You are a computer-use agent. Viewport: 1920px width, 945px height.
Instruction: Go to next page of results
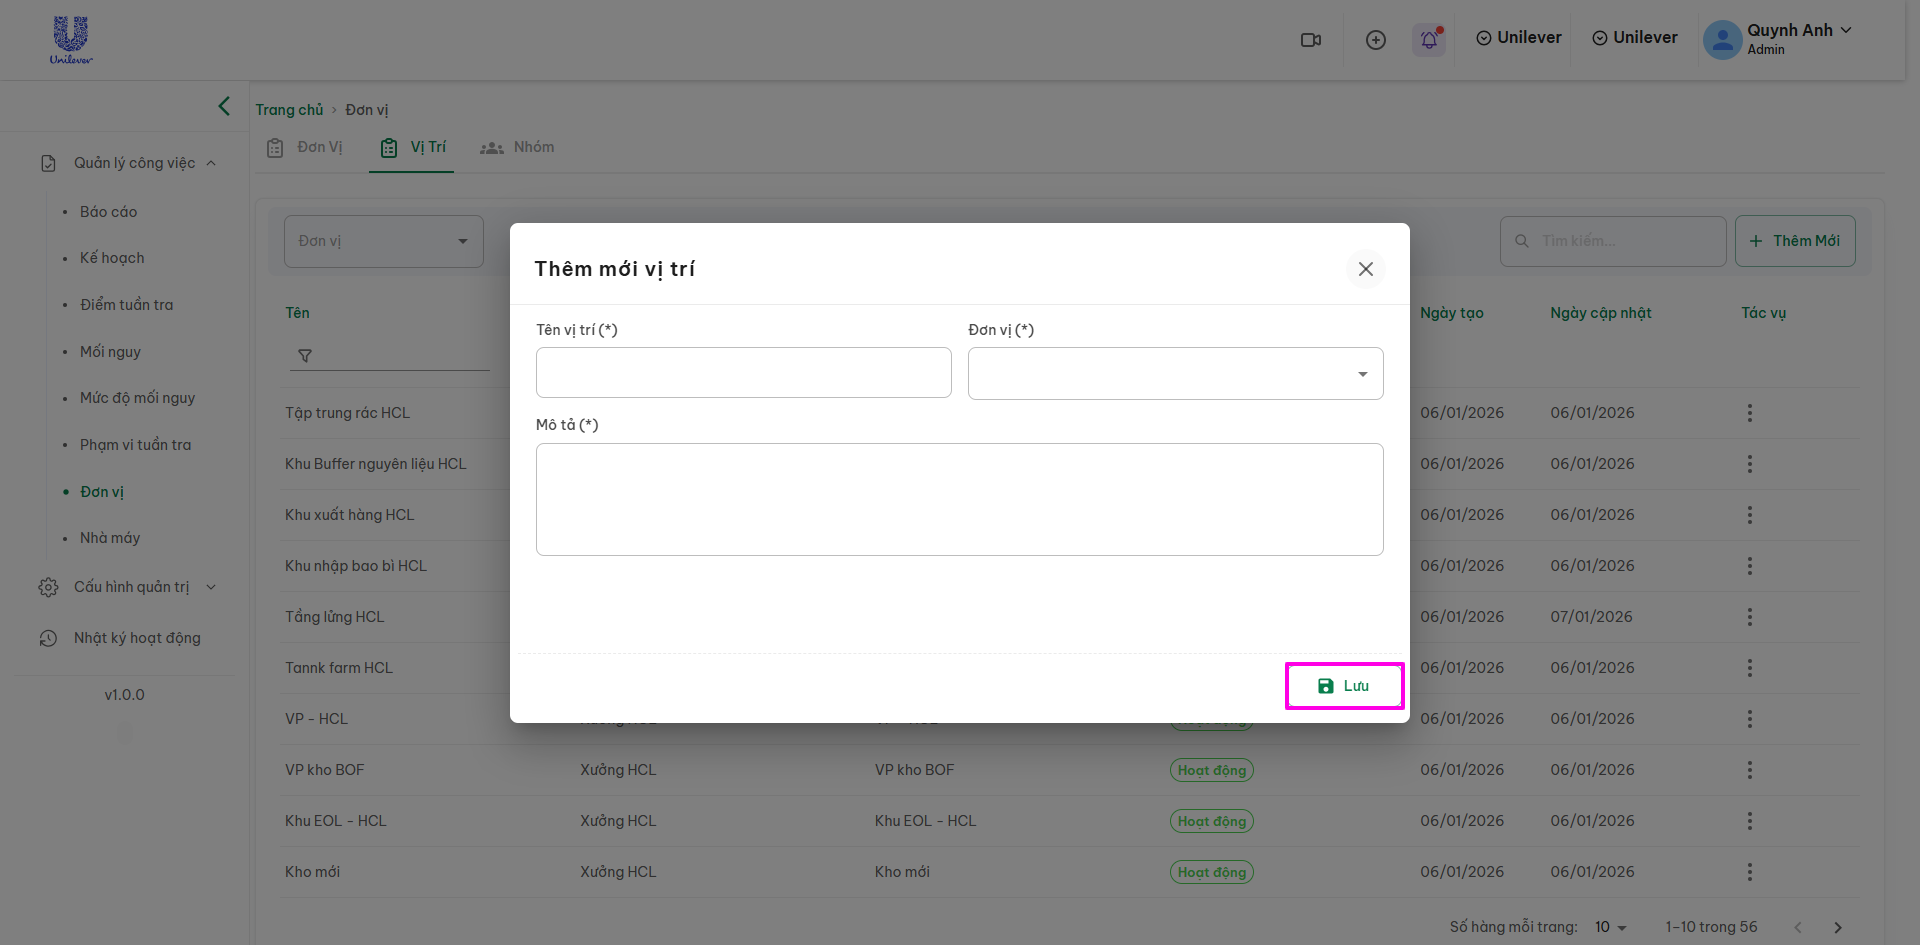[1837, 927]
